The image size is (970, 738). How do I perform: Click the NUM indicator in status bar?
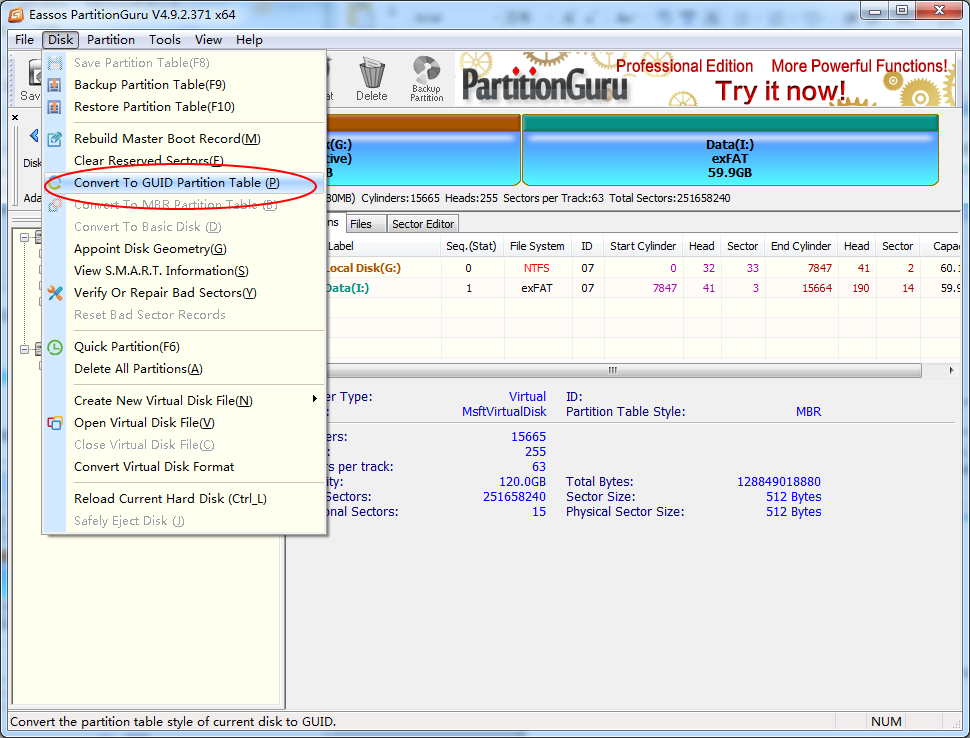point(886,722)
